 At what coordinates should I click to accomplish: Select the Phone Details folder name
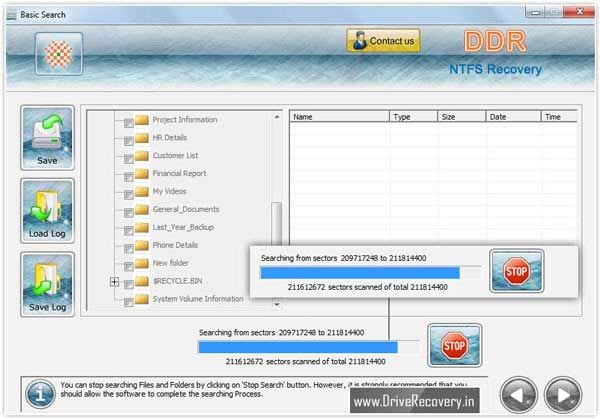coord(175,245)
